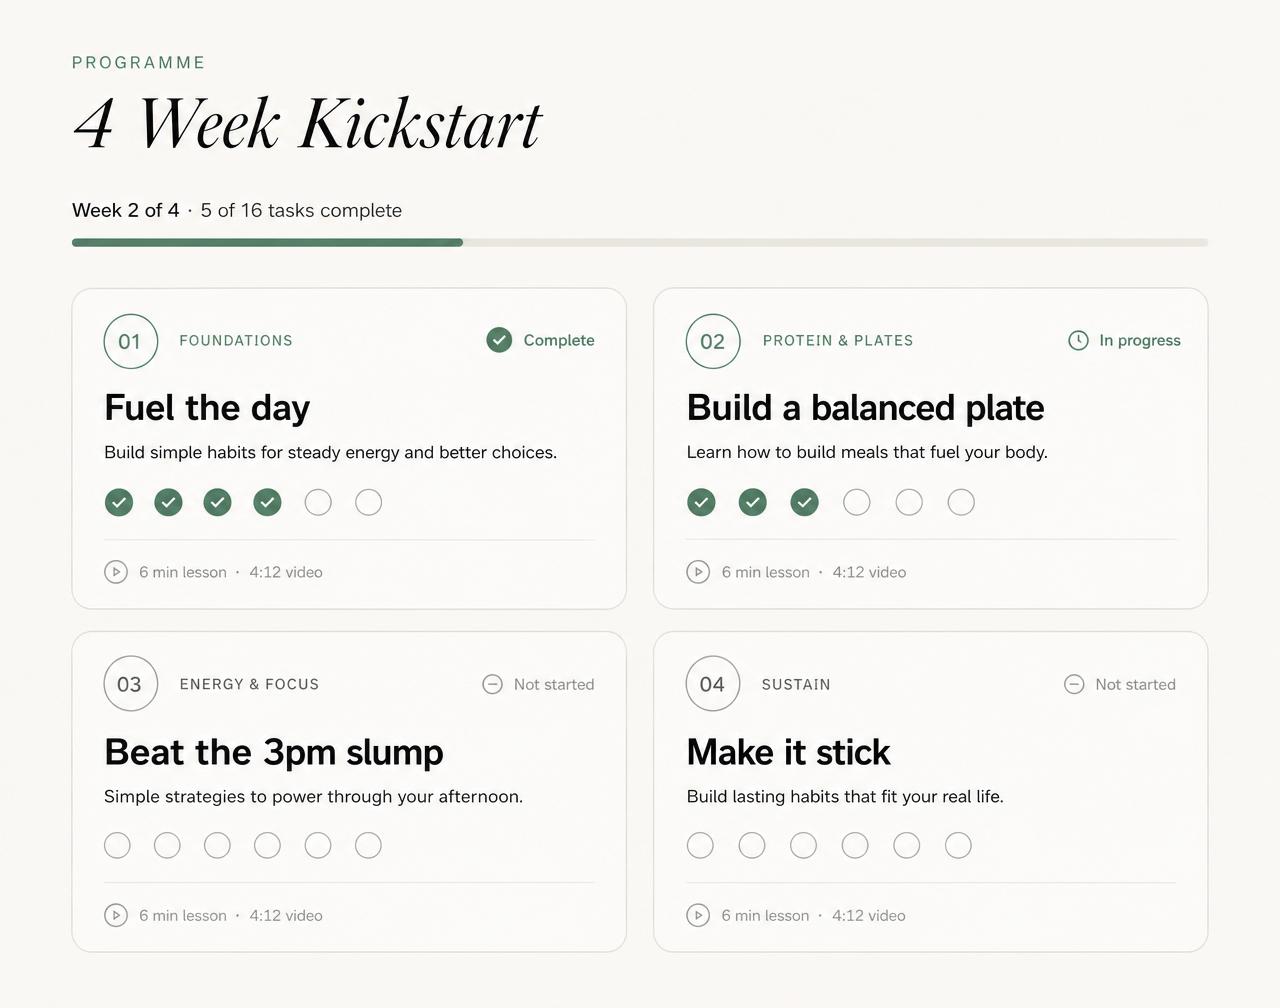Check the fifth task circle in Fuel the day
The image size is (1280, 1008).
coord(318,502)
